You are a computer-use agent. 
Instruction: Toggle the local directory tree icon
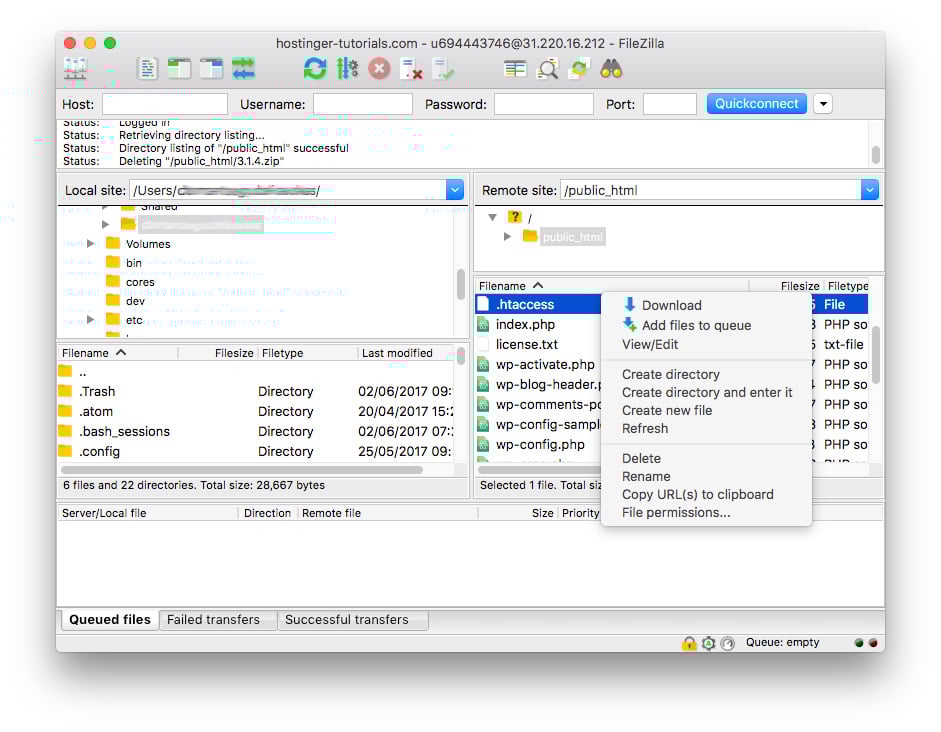click(x=179, y=69)
